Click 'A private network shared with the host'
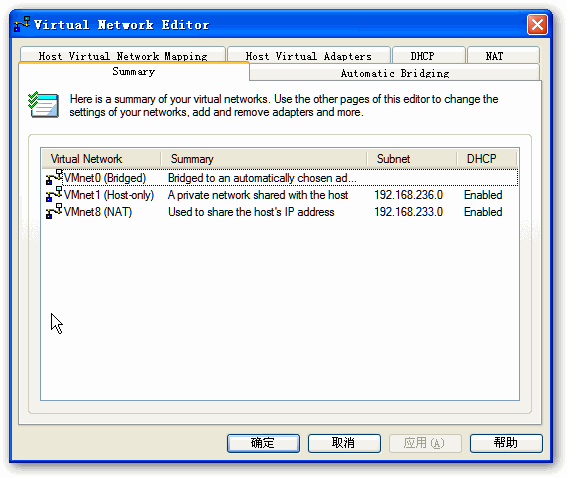The image size is (567, 477). 258,195
